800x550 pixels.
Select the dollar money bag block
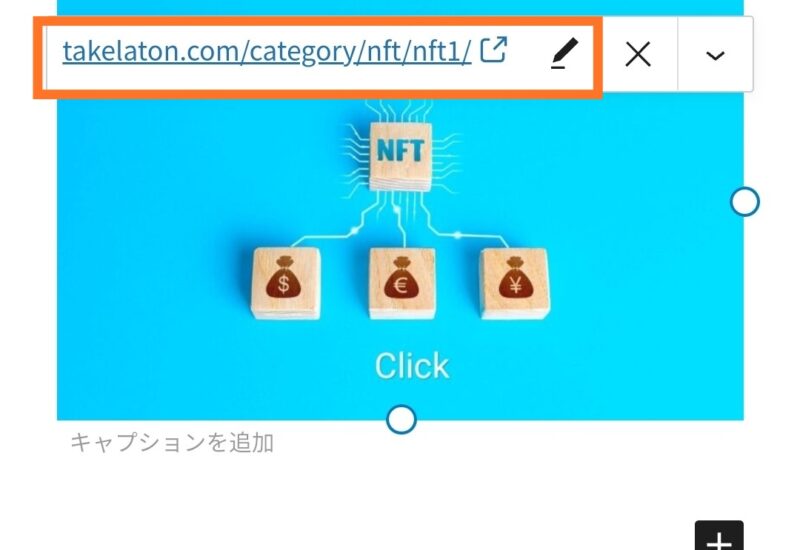286,283
